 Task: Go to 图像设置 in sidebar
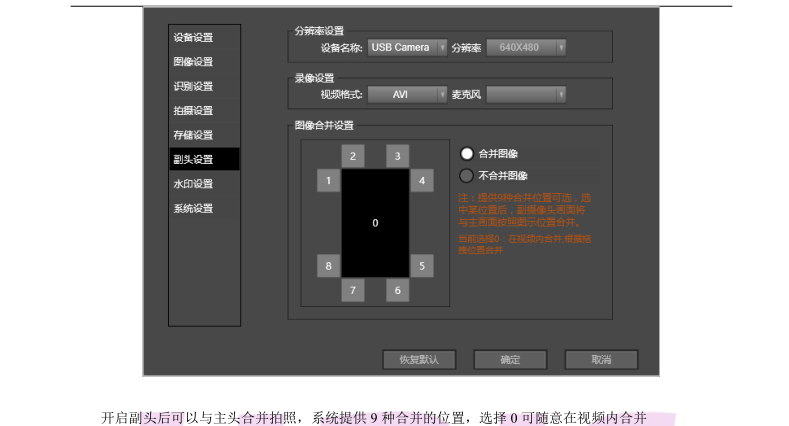tap(193, 62)
